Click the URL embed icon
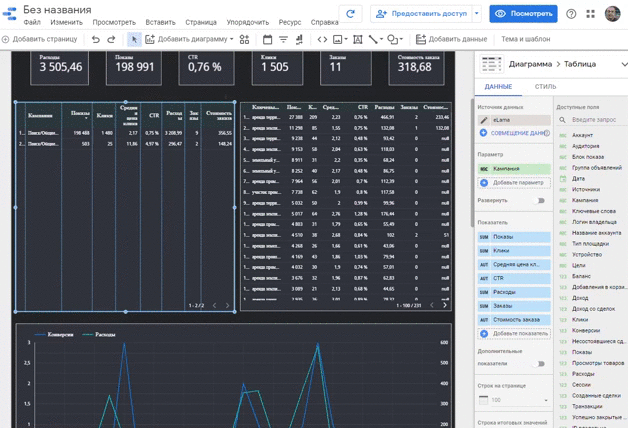 point(322,39)
